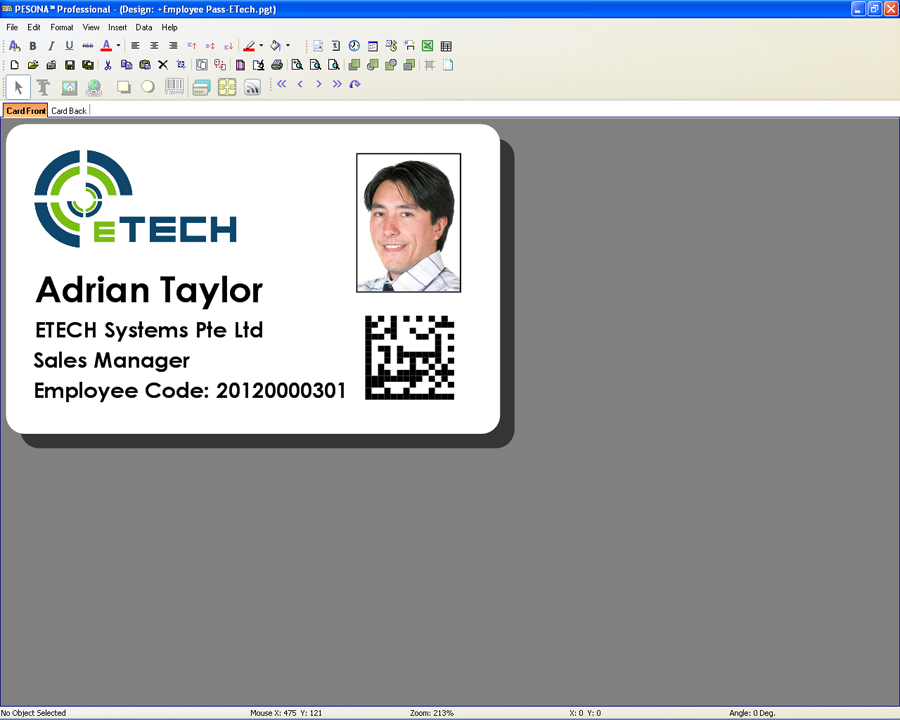Open the font color dropdown arrow

(x=118, y=46)
